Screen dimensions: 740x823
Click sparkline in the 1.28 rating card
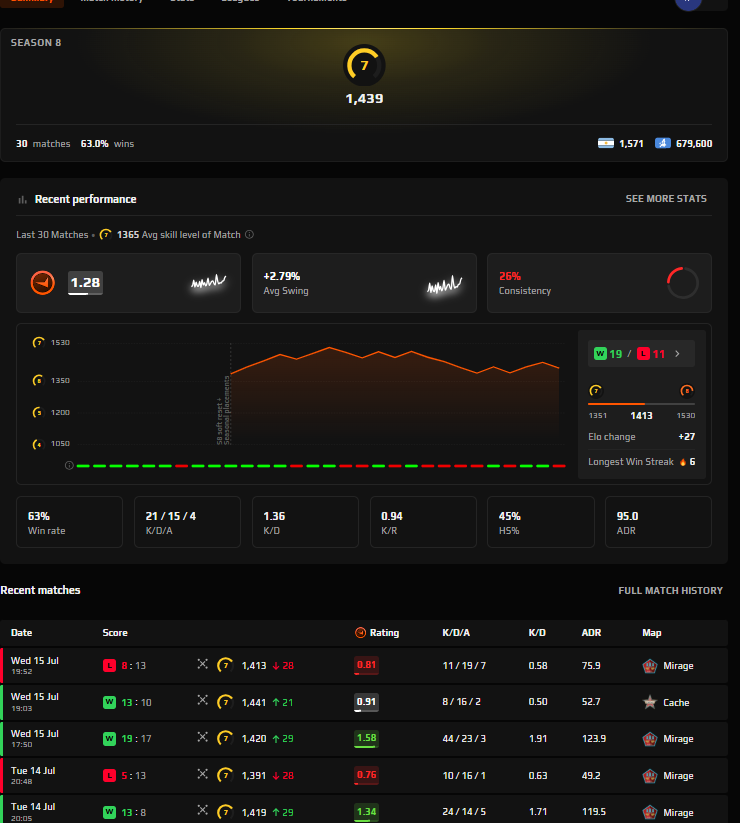coord(208,282)
